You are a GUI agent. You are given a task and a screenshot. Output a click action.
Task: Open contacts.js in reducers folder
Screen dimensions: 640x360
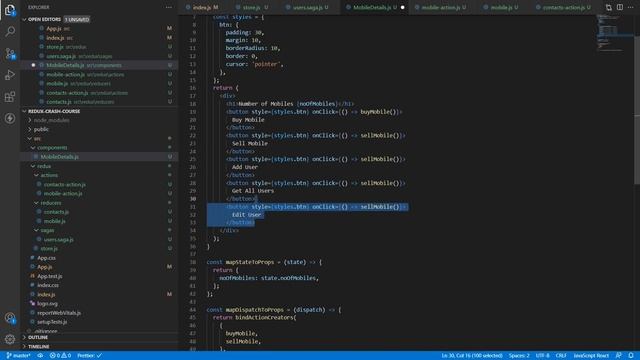click(x=99, y=212)
